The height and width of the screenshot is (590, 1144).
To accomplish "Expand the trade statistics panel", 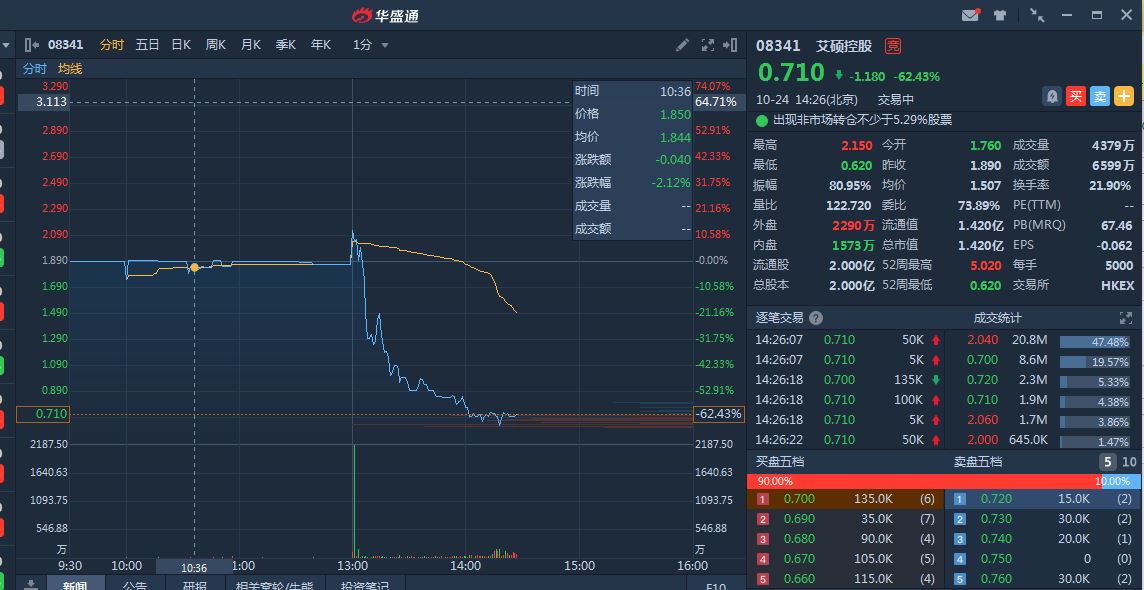I will pyautogui.click(x=1126, y=318).
